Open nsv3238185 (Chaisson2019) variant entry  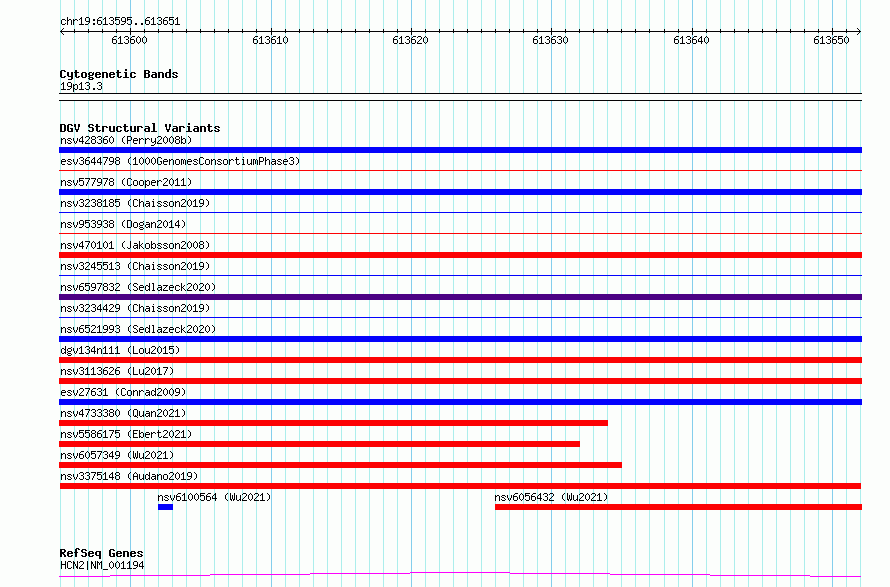click(x=135, y=203)
